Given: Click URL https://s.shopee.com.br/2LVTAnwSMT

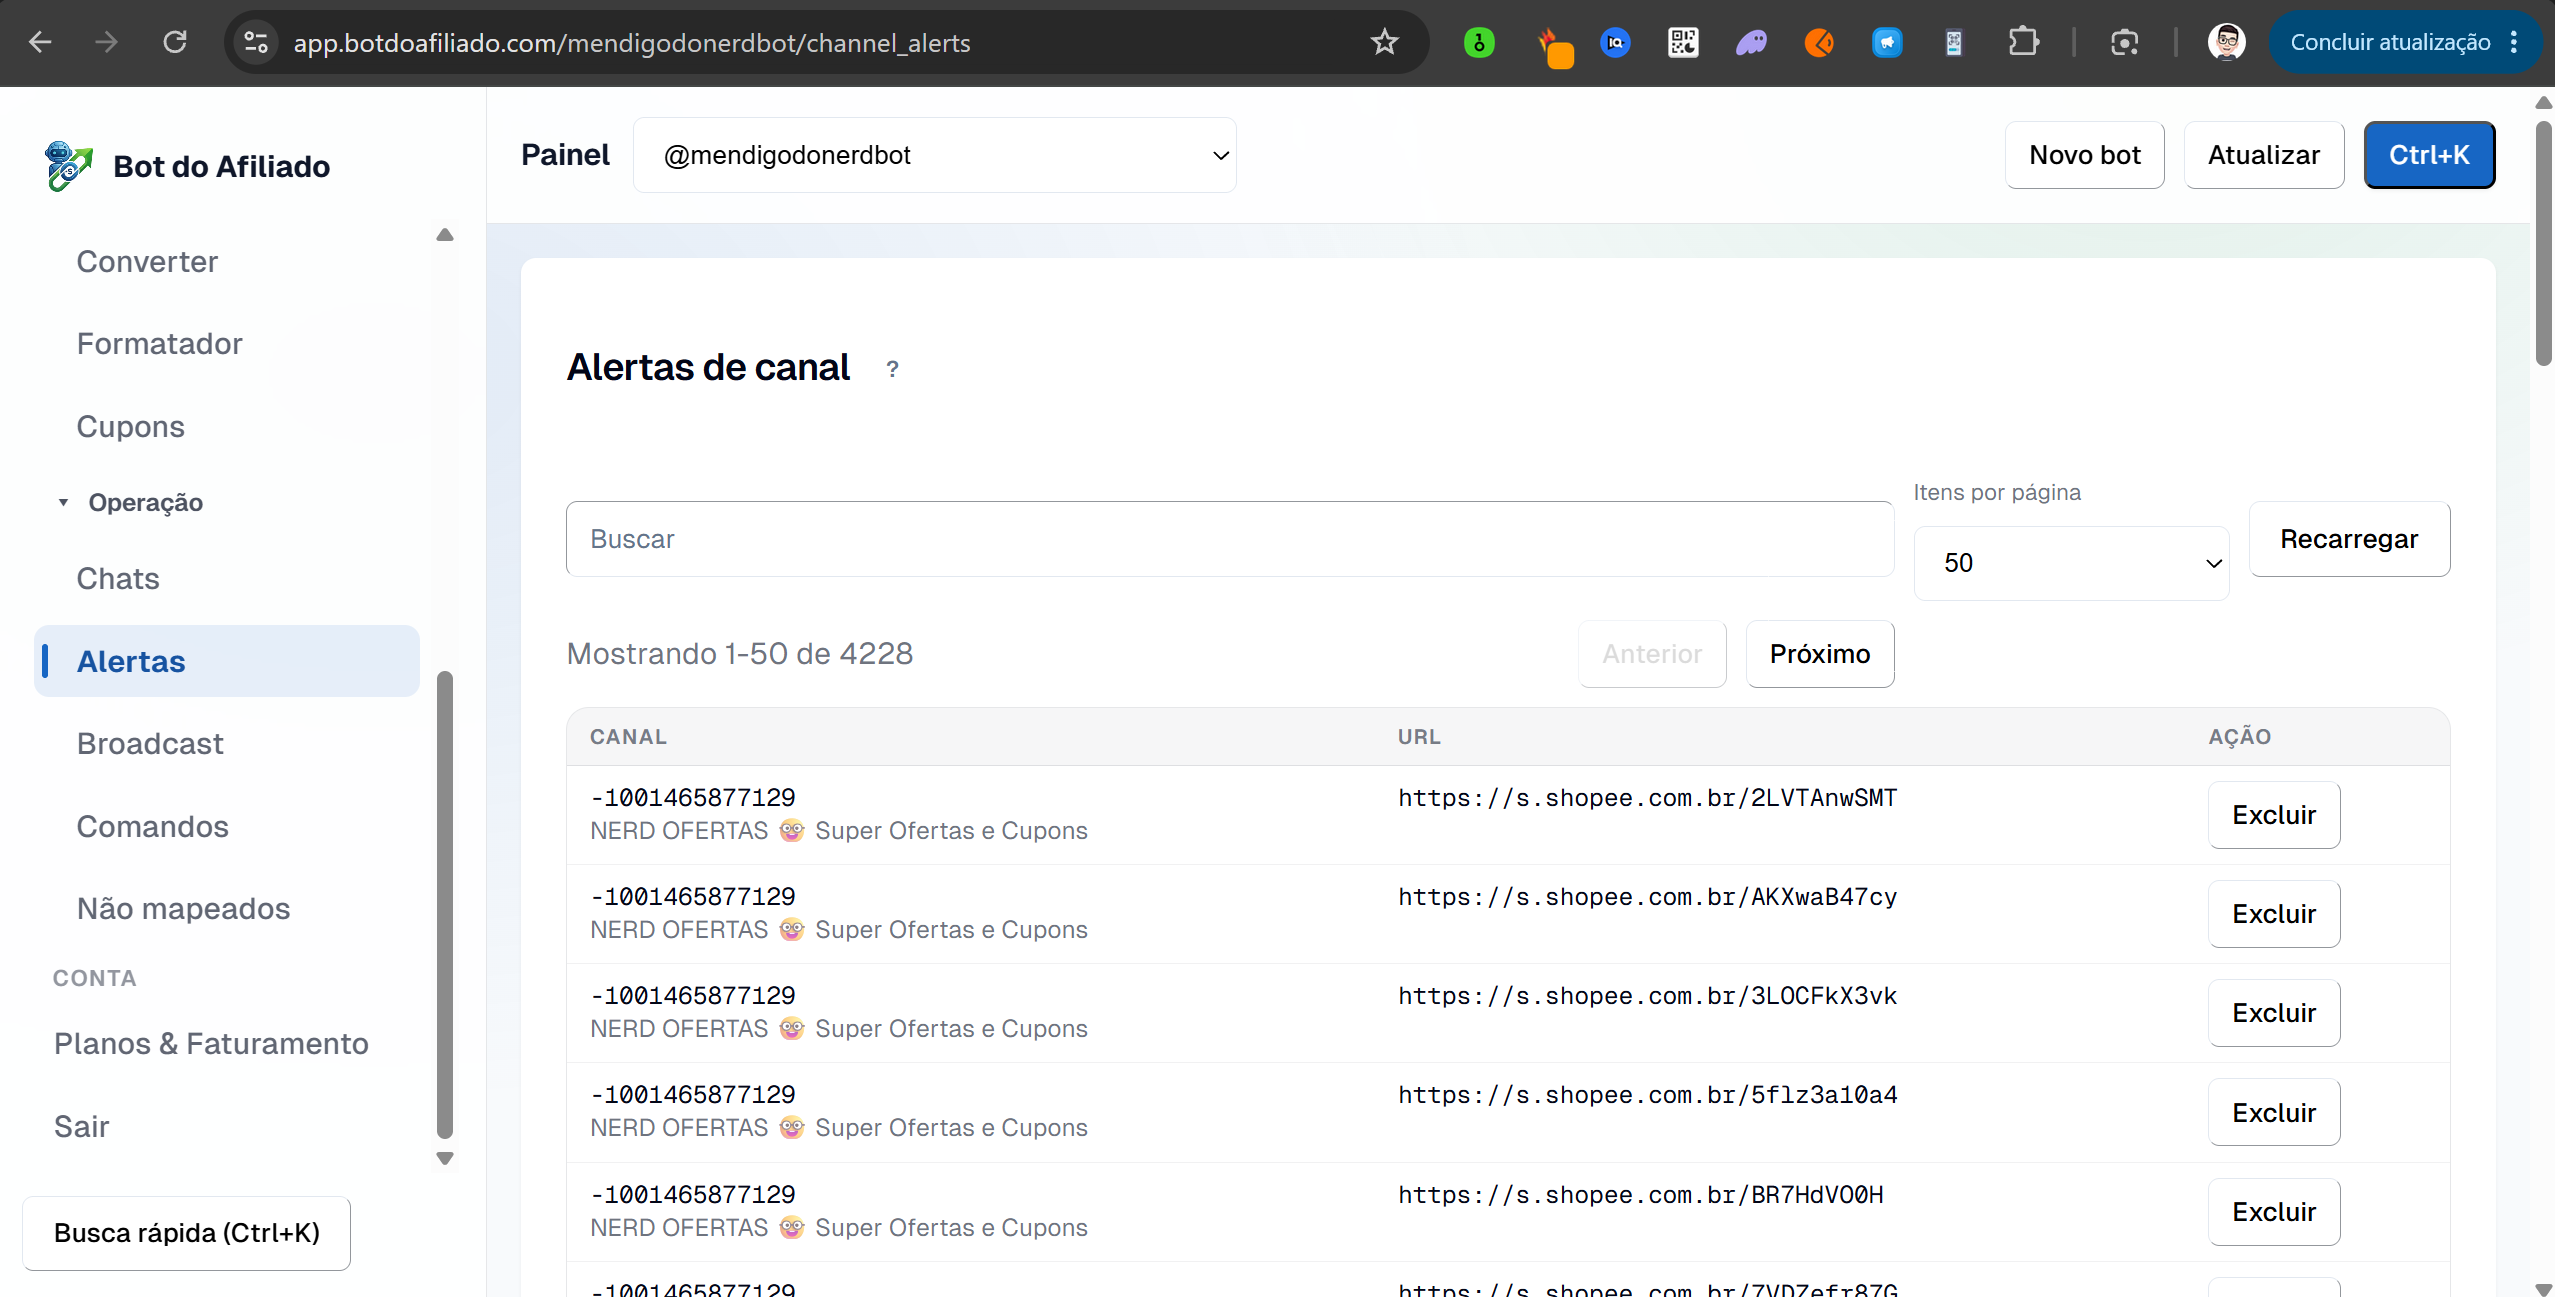Looking at the screenshot, I should (1647, 798).
